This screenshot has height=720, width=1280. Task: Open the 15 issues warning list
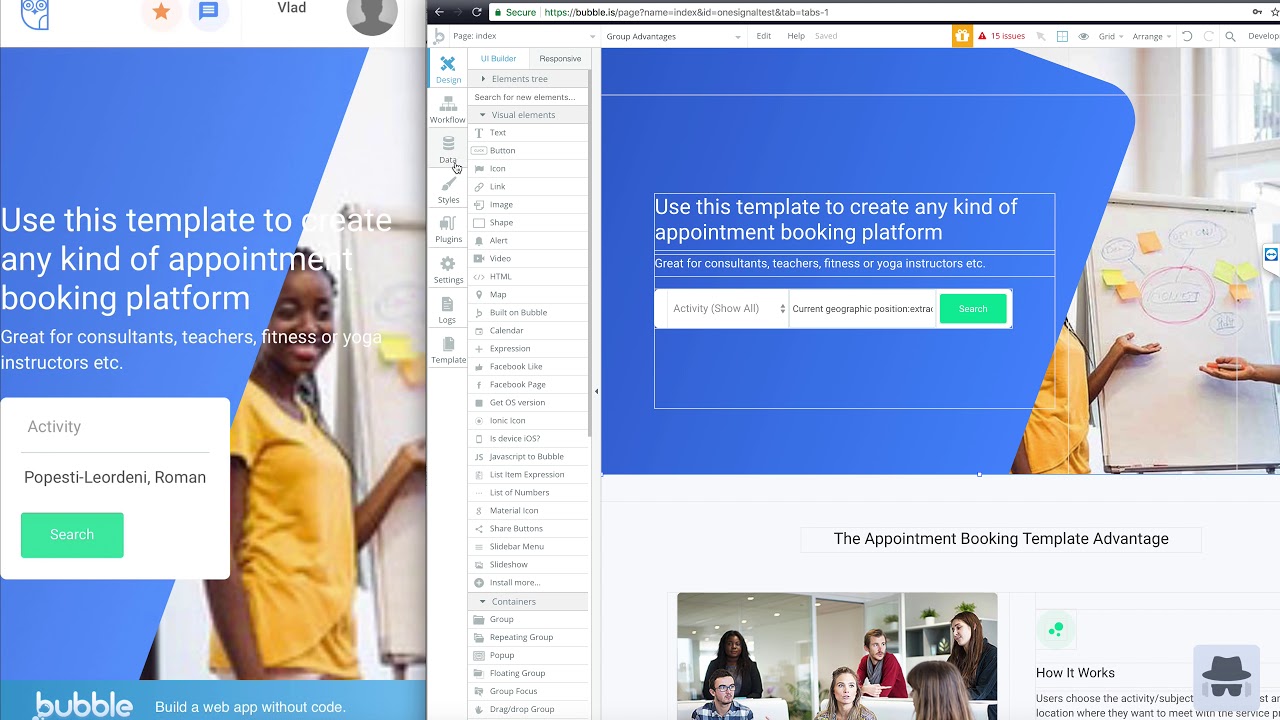pyautogui.click(x=1001, y=36)
